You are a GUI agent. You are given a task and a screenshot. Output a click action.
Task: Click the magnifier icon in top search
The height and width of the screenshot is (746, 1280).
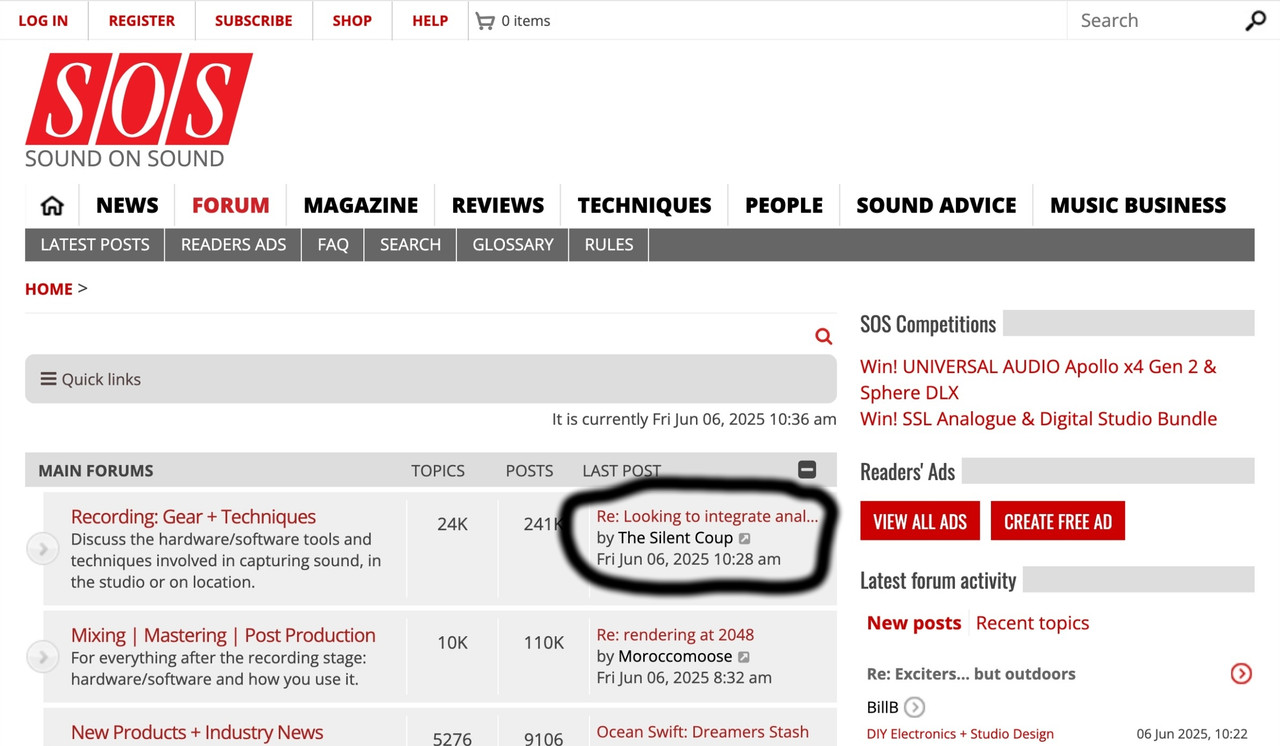(x=1255, y=21)
